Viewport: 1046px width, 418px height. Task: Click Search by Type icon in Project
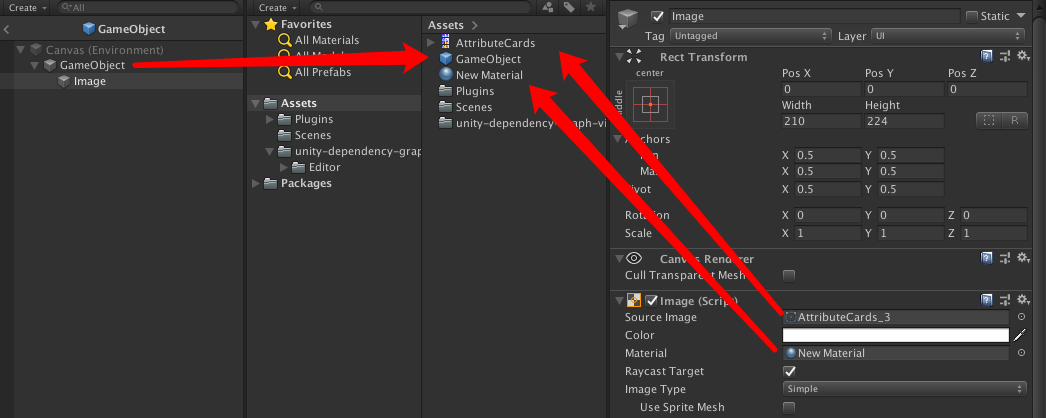pos(548,7)
